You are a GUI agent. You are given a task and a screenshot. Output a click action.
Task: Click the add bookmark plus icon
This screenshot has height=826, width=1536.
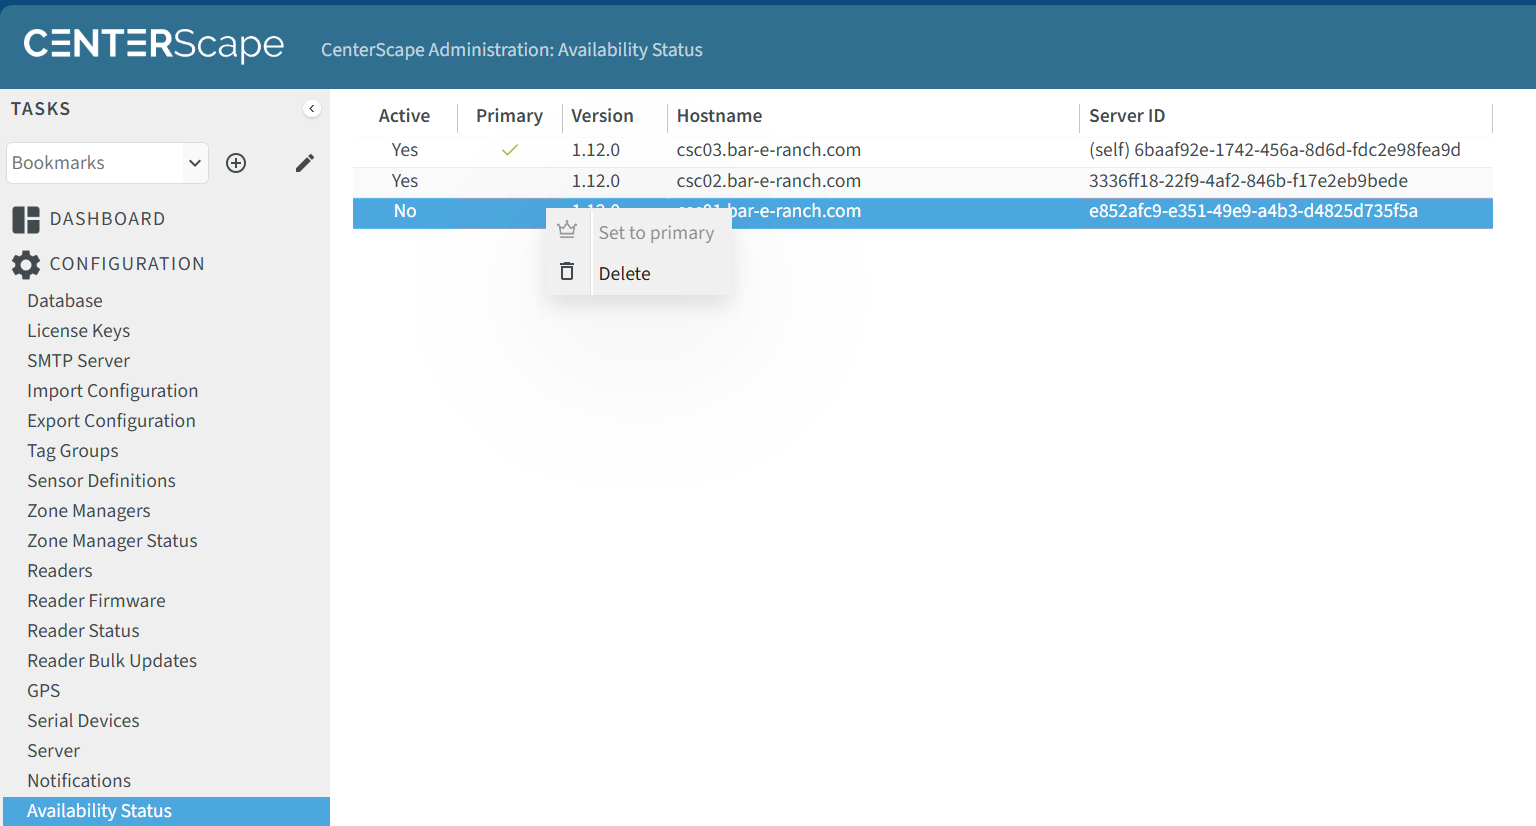236,163
